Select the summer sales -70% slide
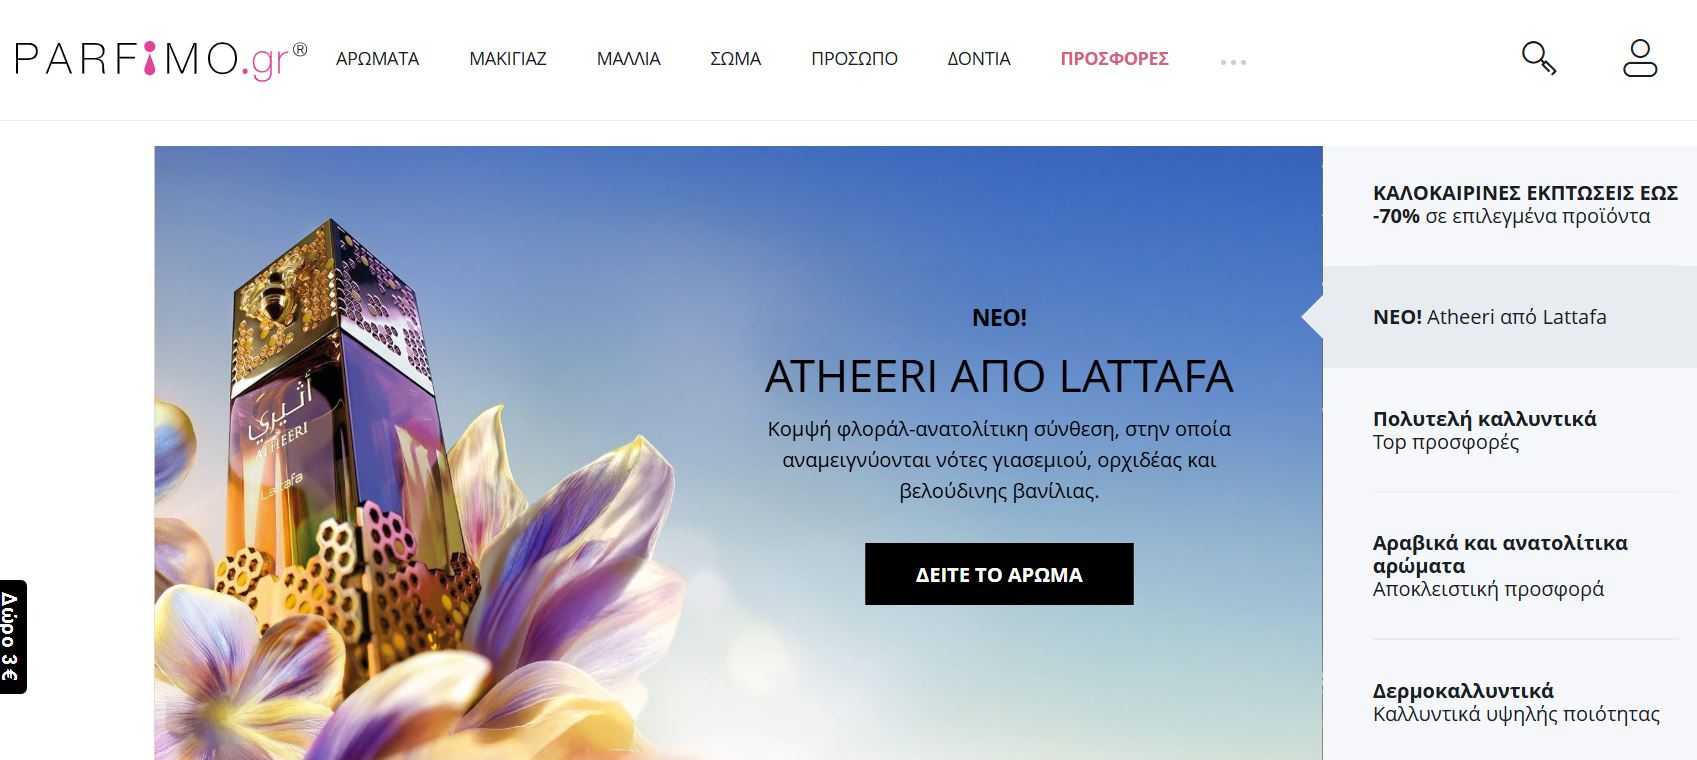This screenshot has height=760, width=1697. point(1510,205)
